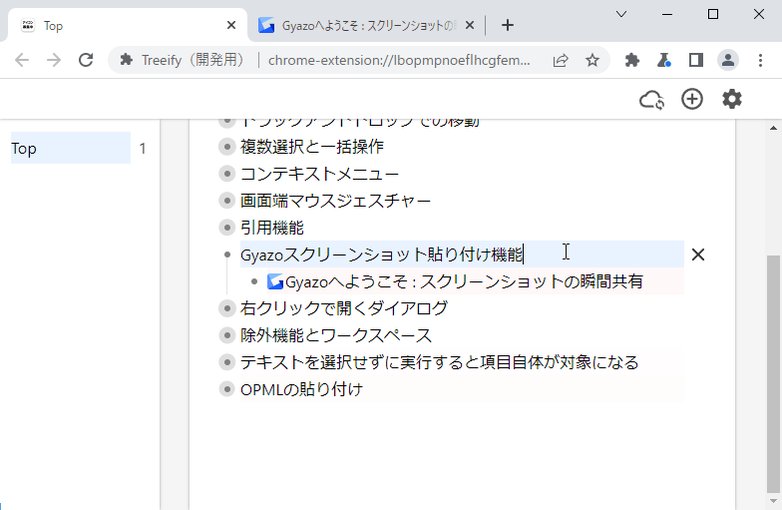782x510 pixels.
Task: Toggle Chrome side panel icon
Action: coord(696,60)
